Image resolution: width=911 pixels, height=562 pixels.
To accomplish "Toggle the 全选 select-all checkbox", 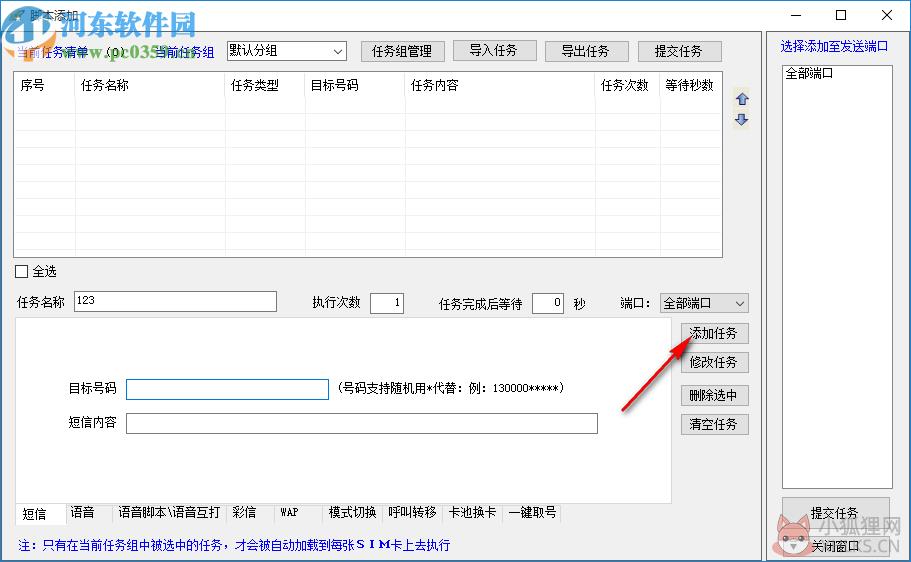I will pos(21,271).
